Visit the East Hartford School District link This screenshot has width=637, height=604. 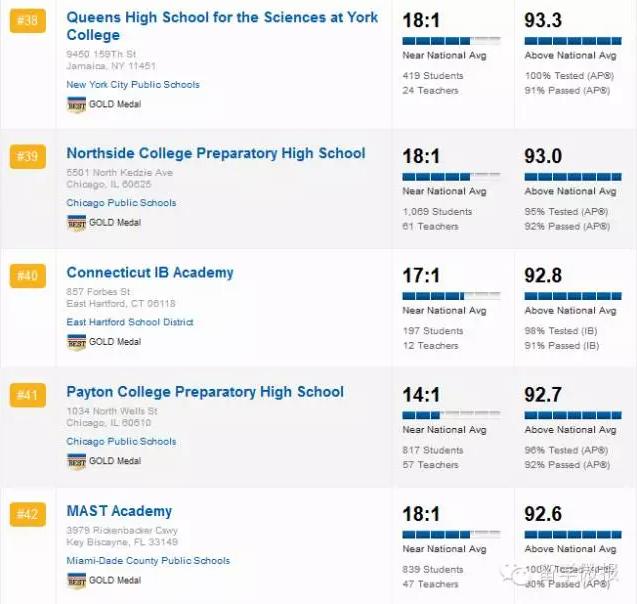tap(130, 322)
